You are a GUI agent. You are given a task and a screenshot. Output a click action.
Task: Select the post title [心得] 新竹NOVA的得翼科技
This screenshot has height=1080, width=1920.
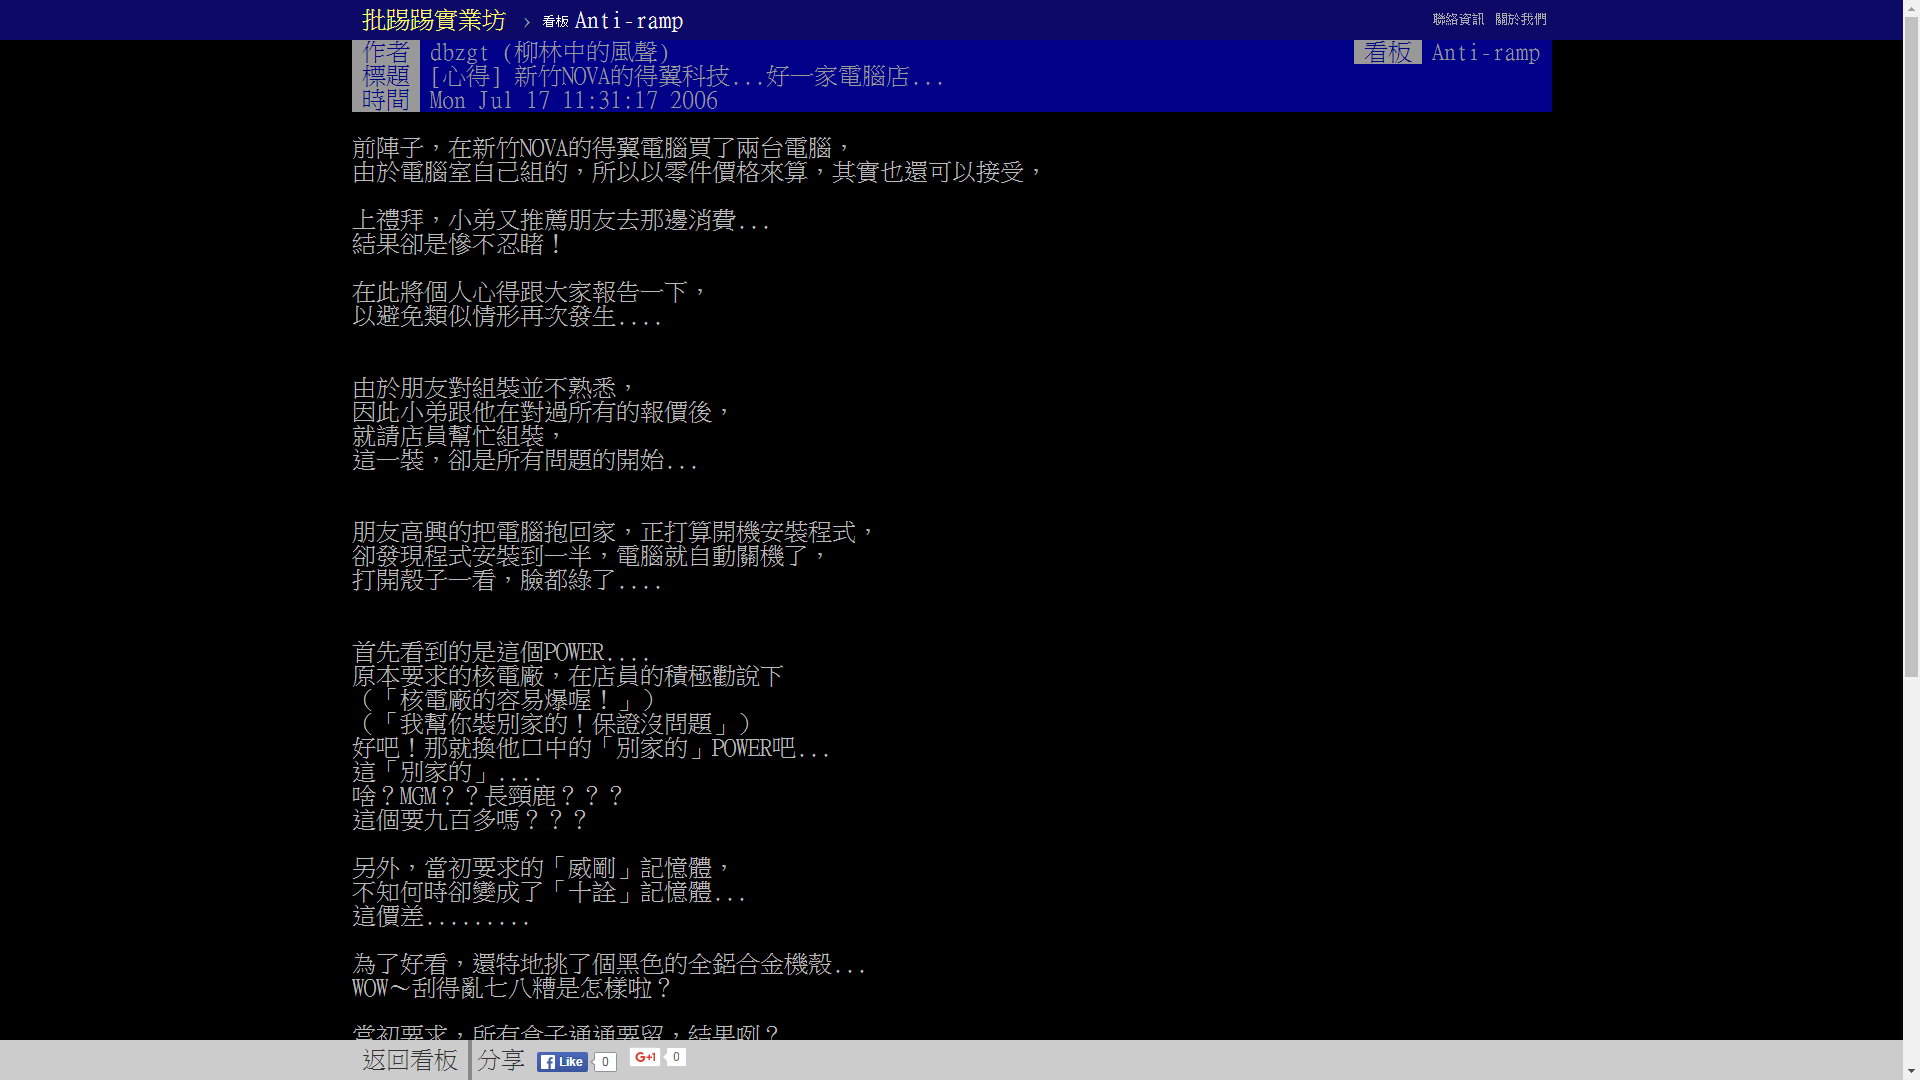(x=684, y=76)
